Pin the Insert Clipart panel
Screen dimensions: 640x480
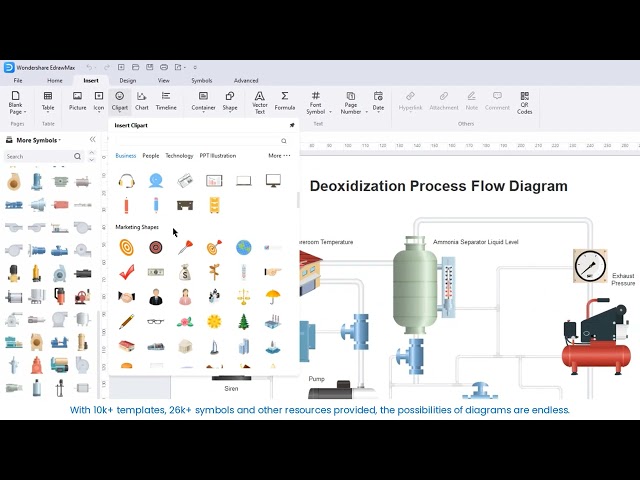(292, 125)
